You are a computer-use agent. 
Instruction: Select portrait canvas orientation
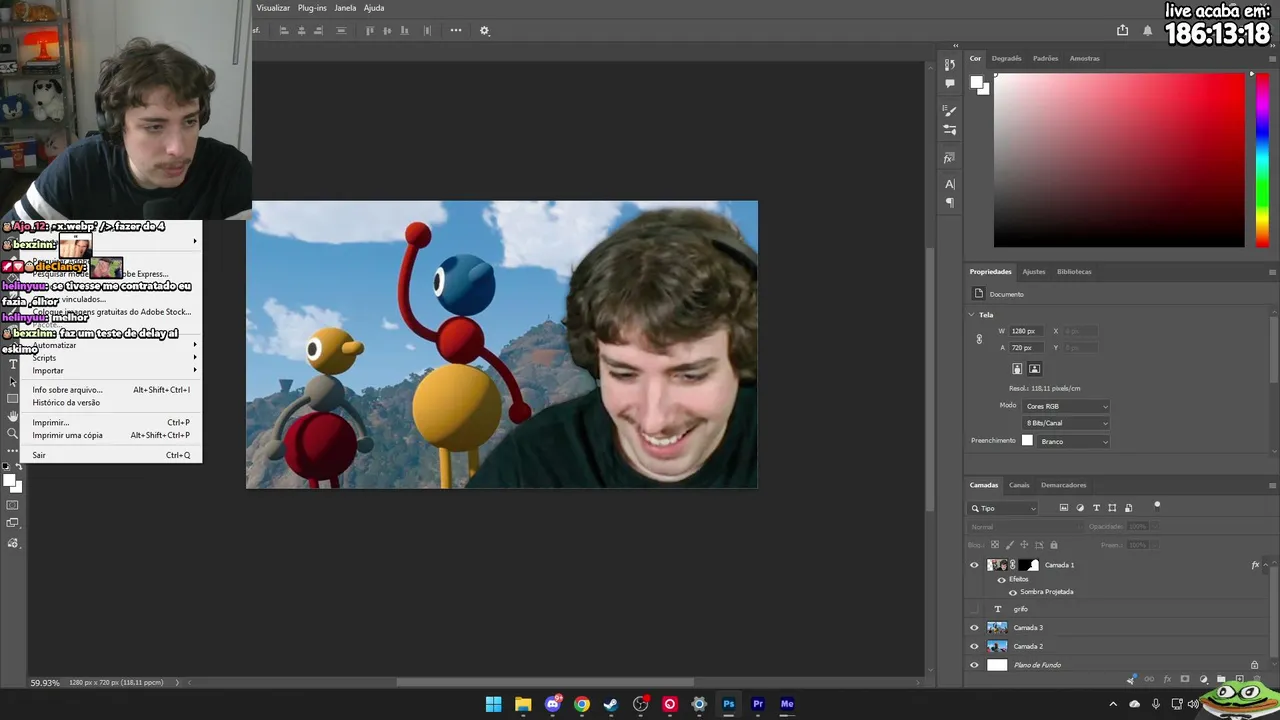pyautogui.click(x=1017, y=369)
